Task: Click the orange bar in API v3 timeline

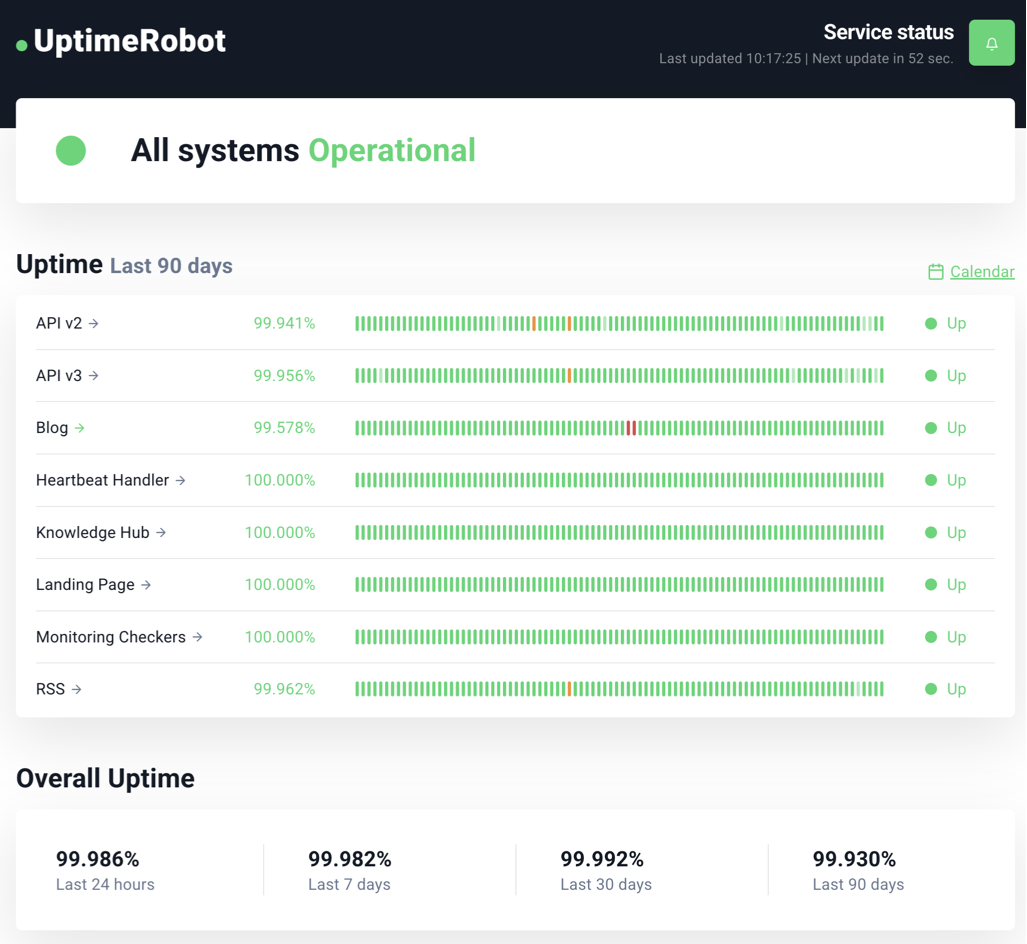Action: 569,376
